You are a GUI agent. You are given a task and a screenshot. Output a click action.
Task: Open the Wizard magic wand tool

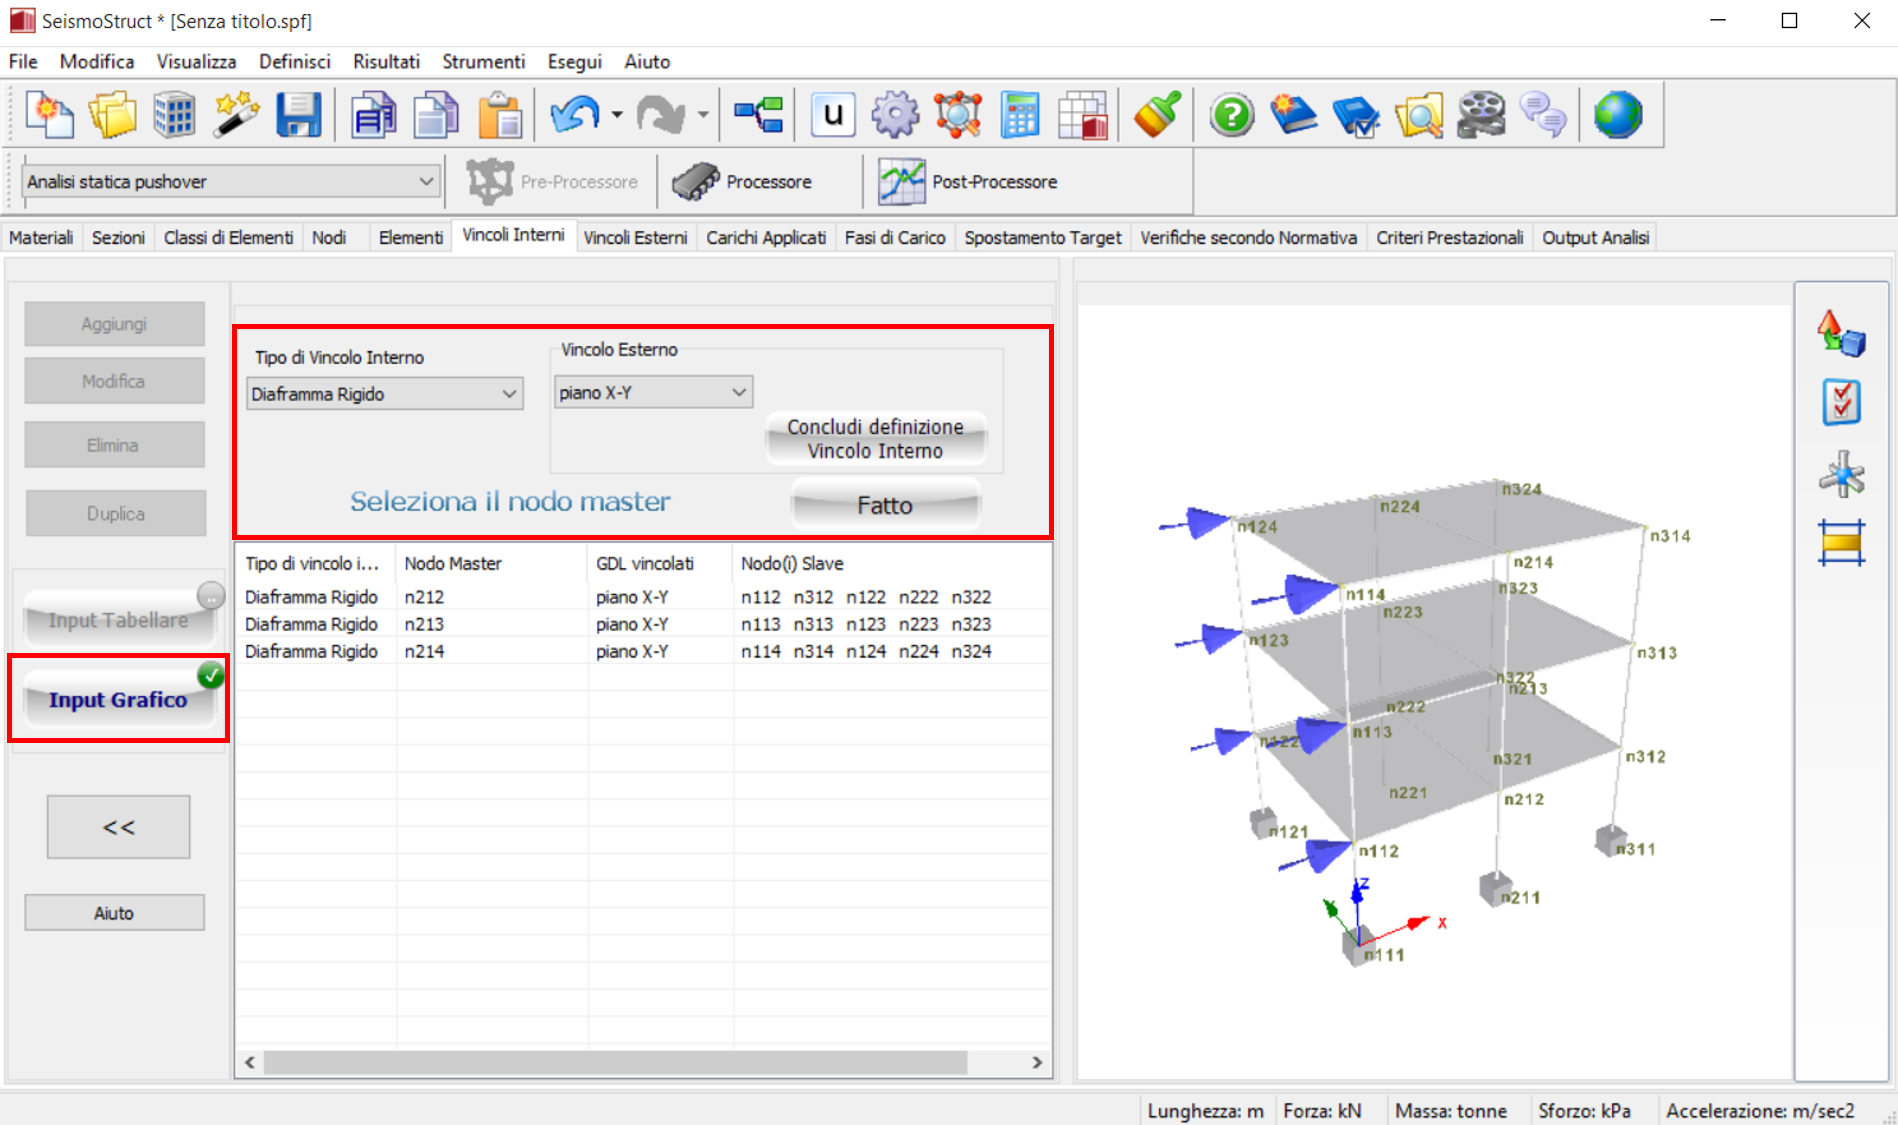tap(236, 115)
